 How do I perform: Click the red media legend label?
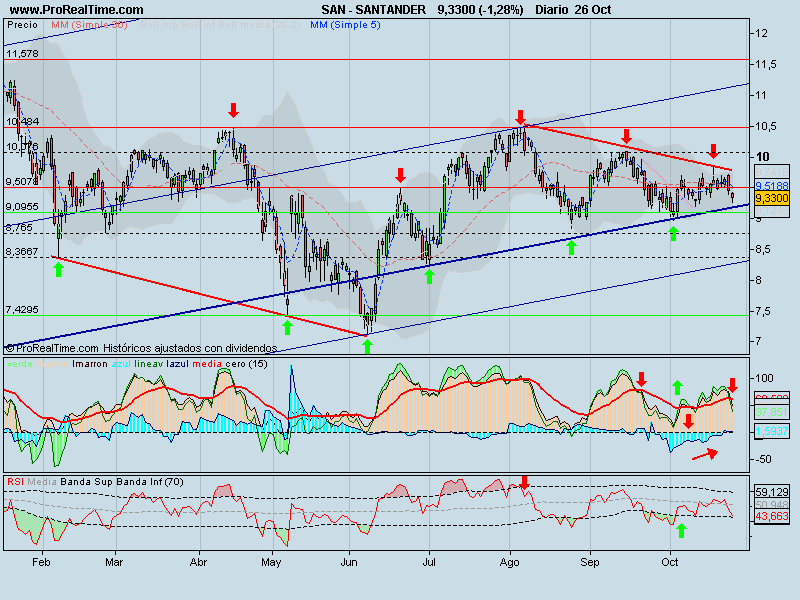(207, 364)
